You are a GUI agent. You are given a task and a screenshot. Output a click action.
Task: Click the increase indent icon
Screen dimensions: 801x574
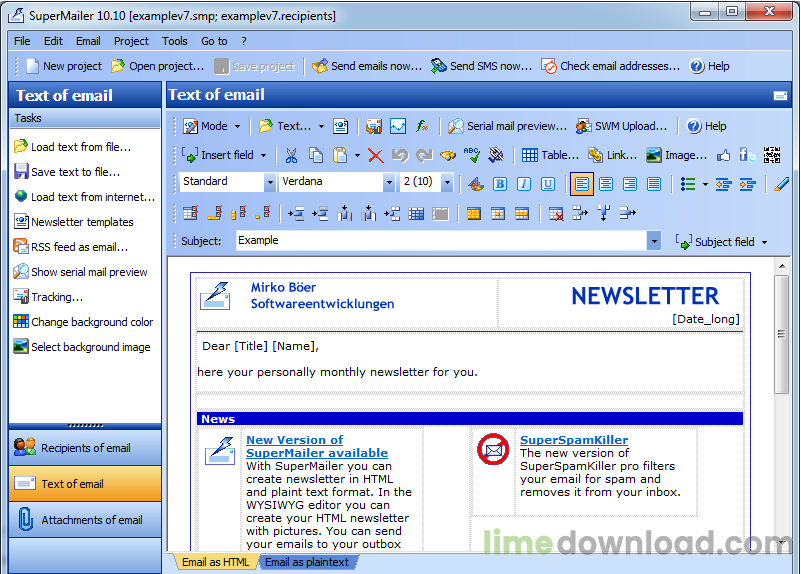[747, 184]
